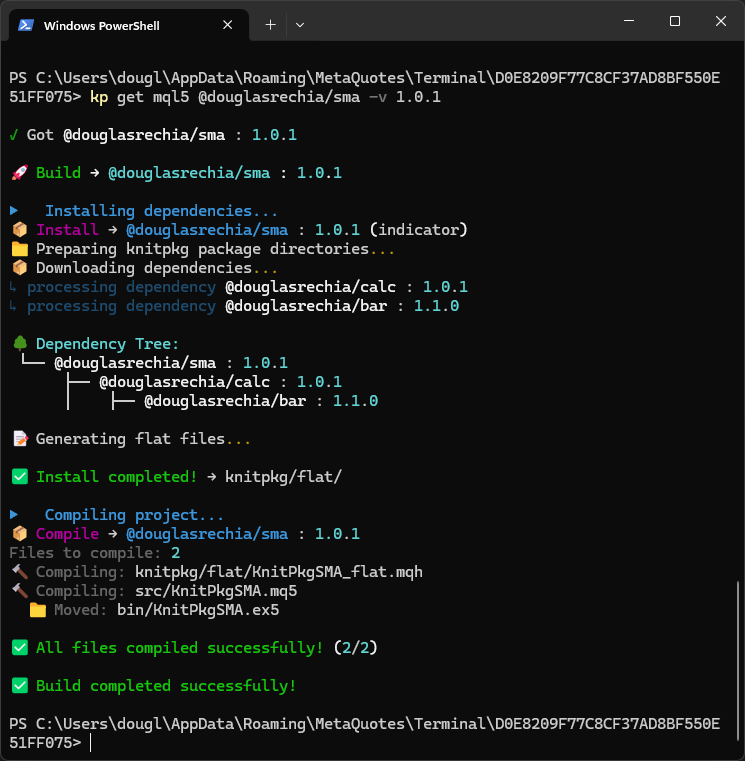Click the hammer icon beside src/KnitPkgSMA.mq5
Screen dimensions: 745x761
pyautogui.click(x=20, y=591)
